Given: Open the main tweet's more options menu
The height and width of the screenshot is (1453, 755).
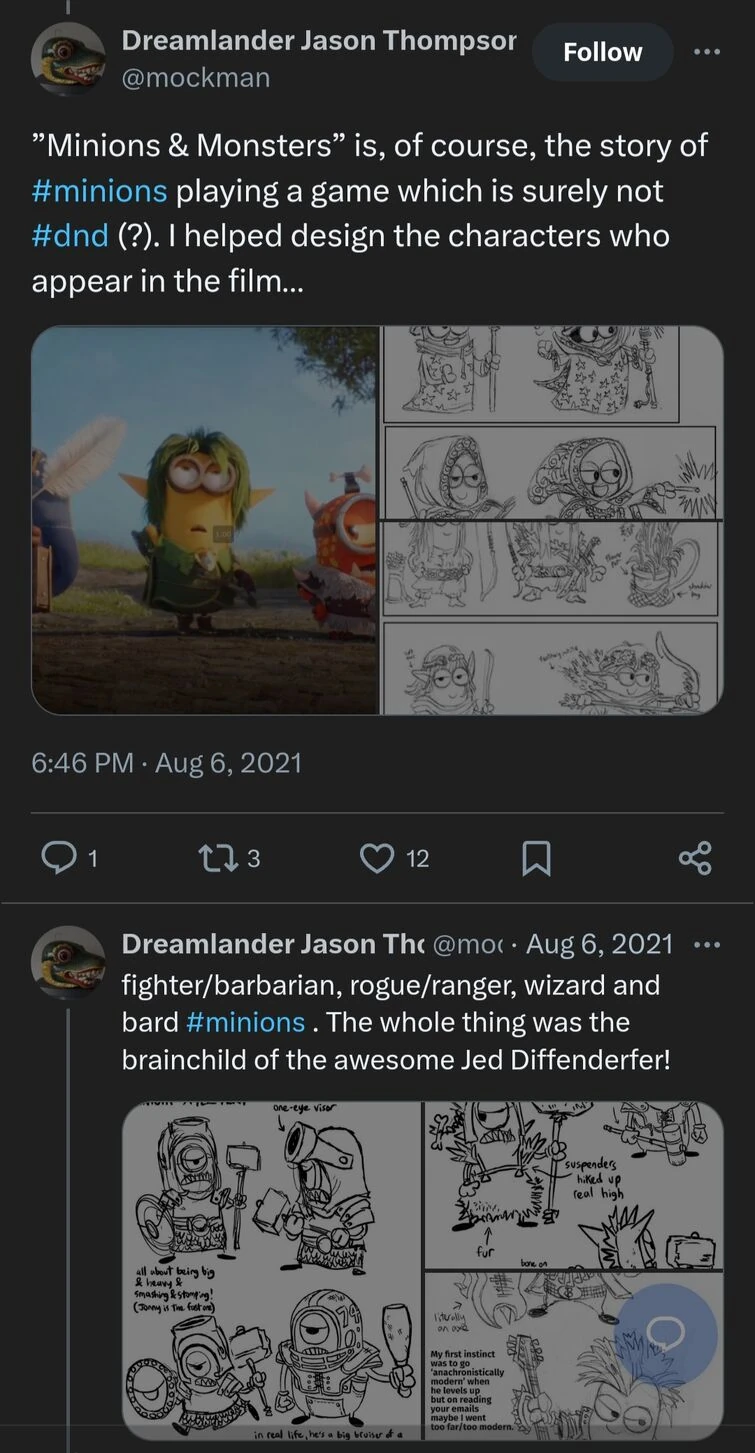Looking at the screenshot, I should coord(706,52).
